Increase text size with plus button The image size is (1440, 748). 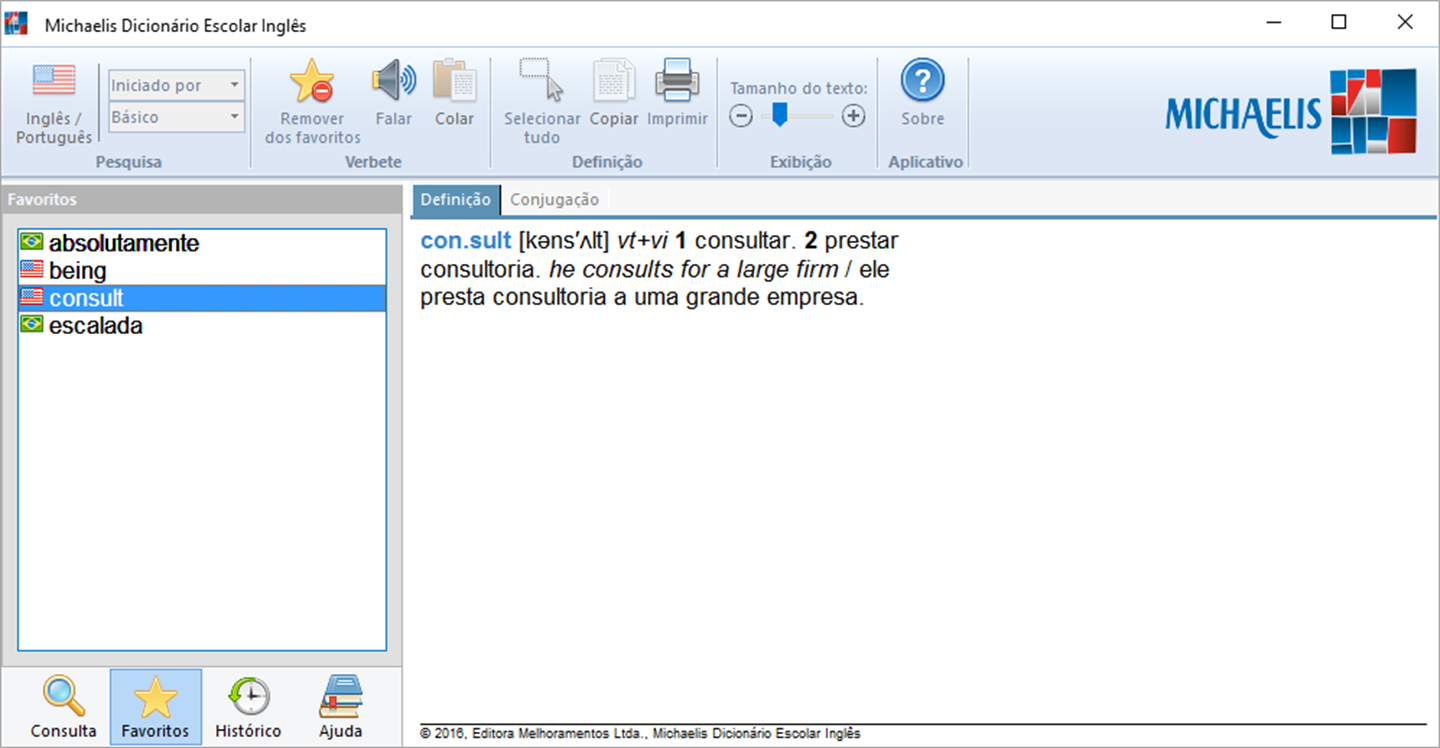point(853,116)
